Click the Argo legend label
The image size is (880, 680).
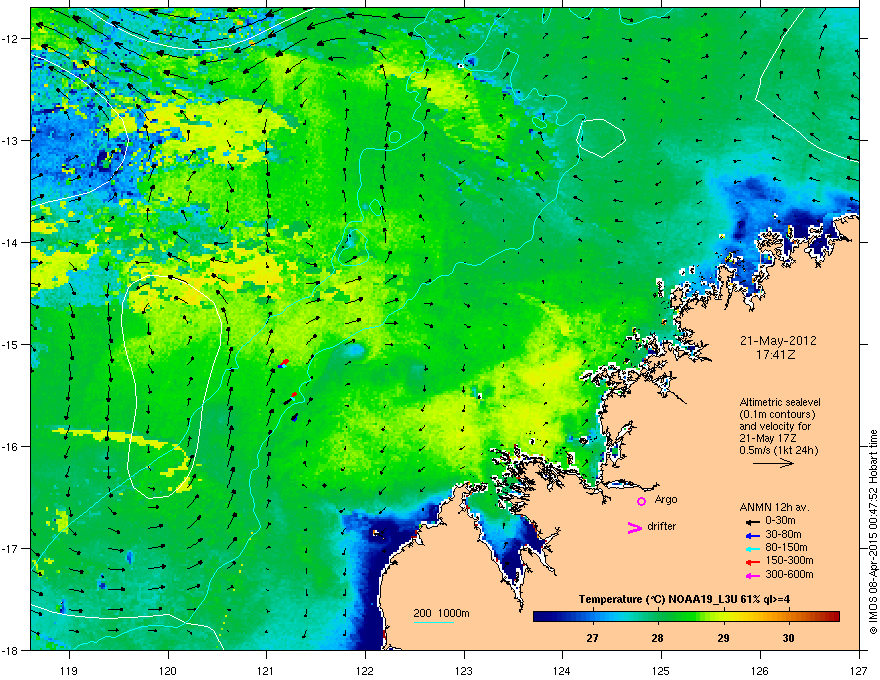point(666,499)
